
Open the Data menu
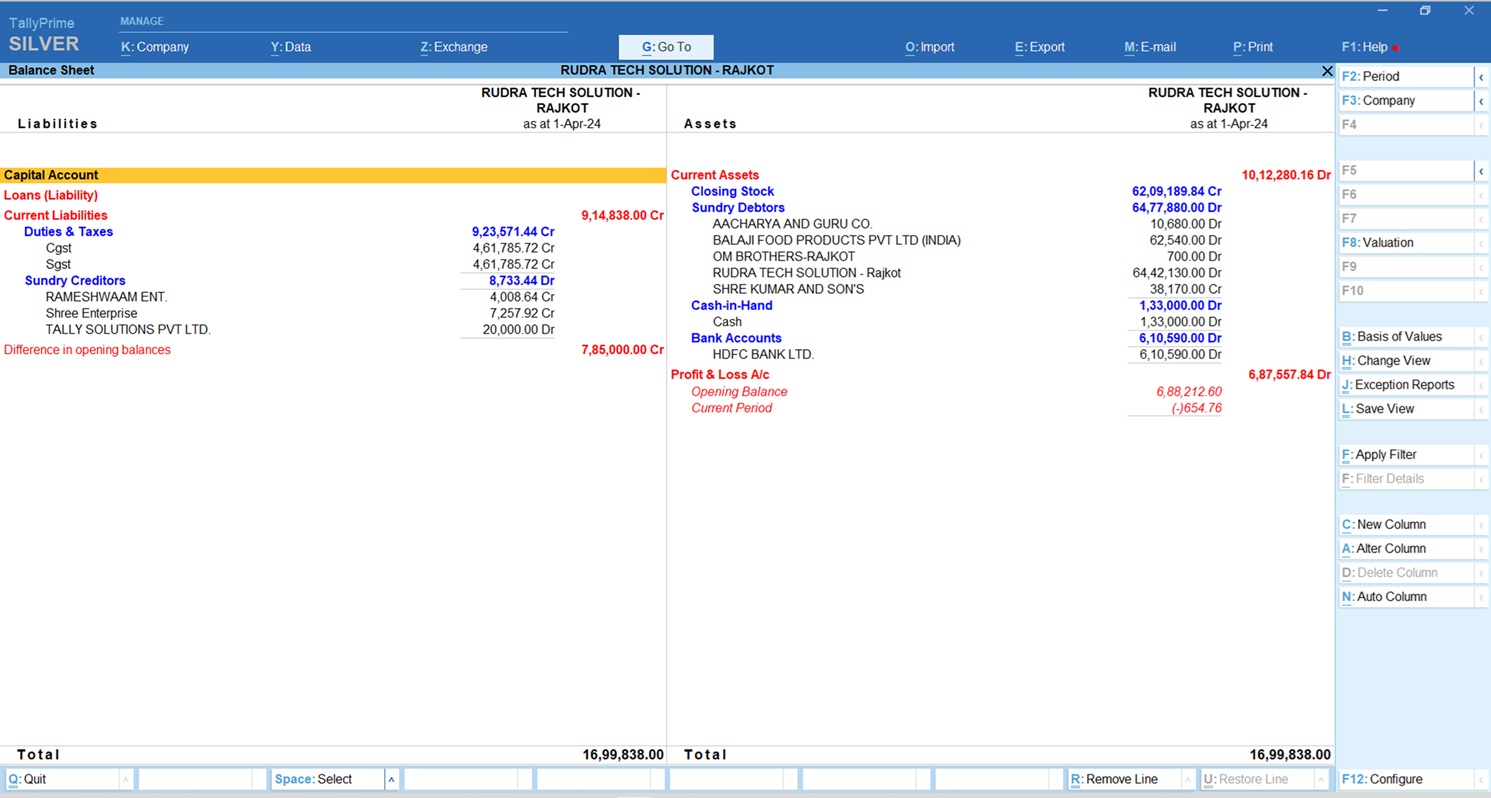[291, 47]
